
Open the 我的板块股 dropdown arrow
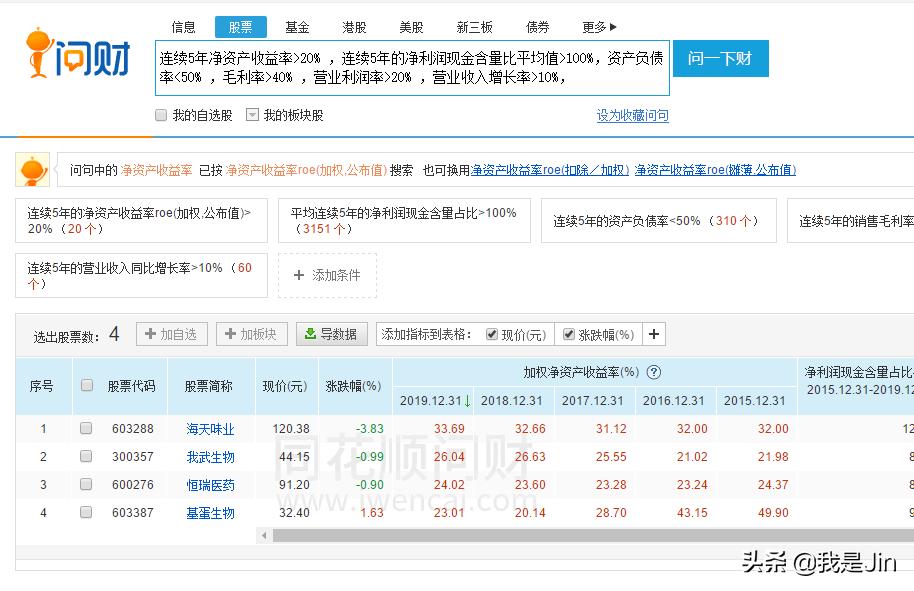tap(253, 115)
